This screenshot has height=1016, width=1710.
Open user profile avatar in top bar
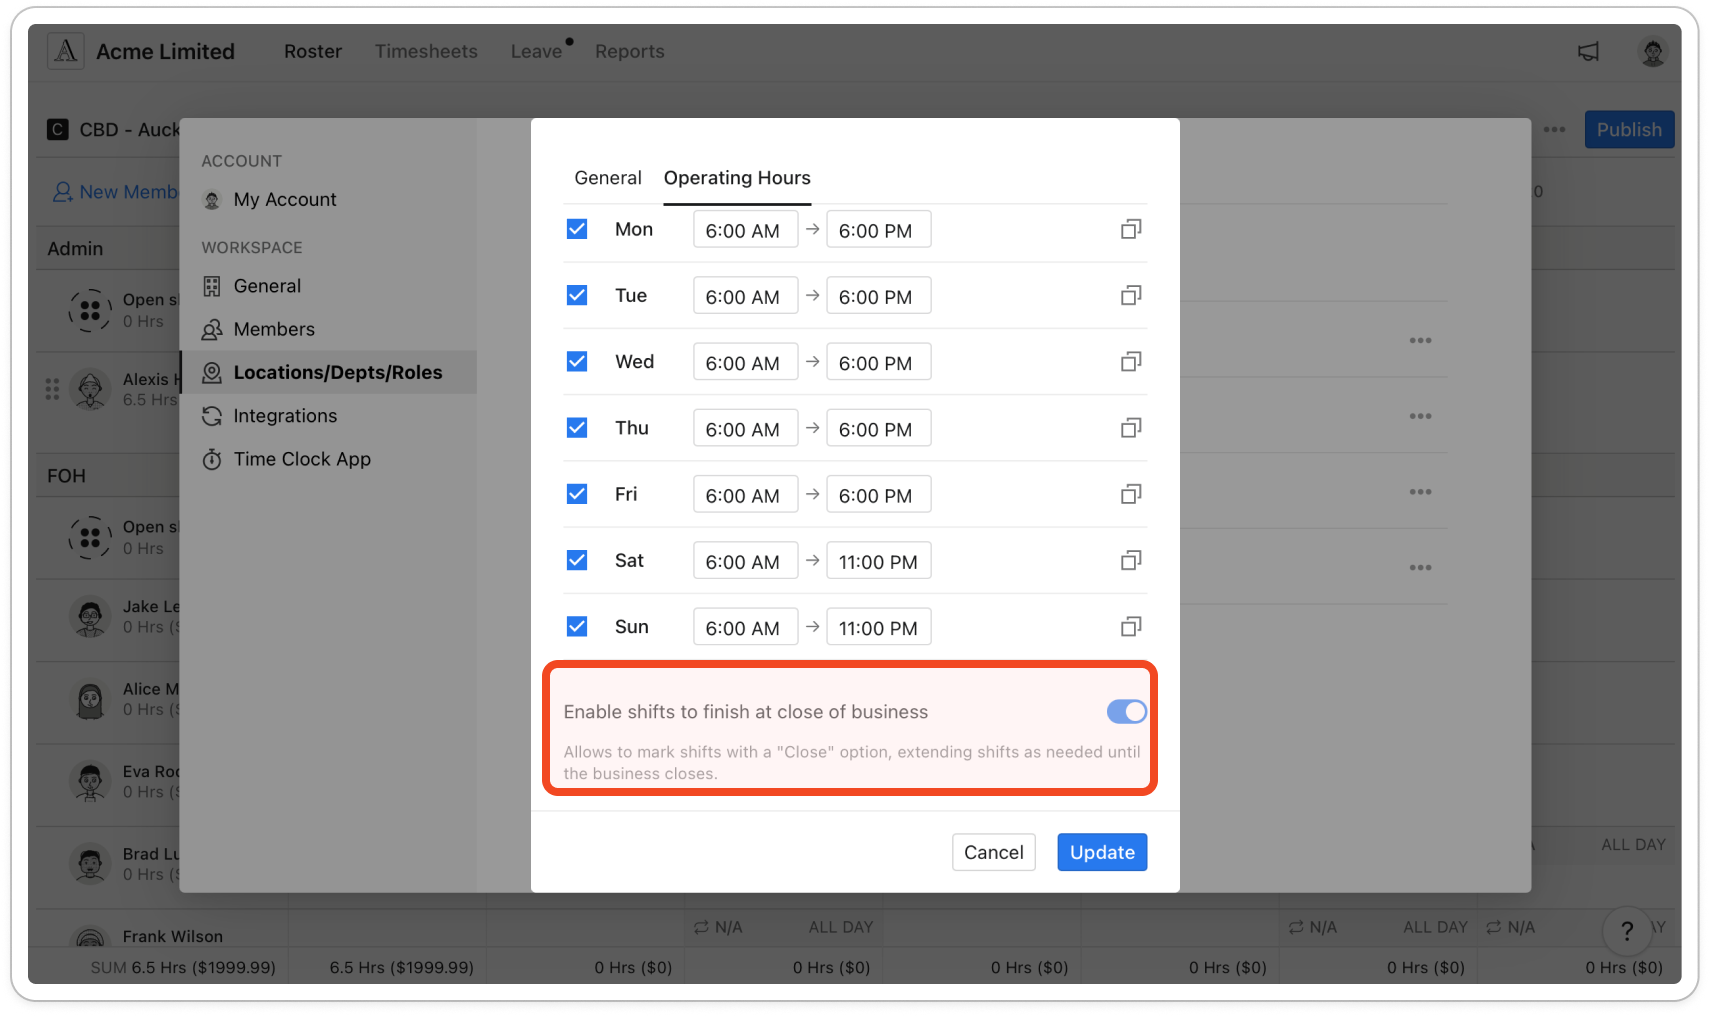pos(1653,51)
